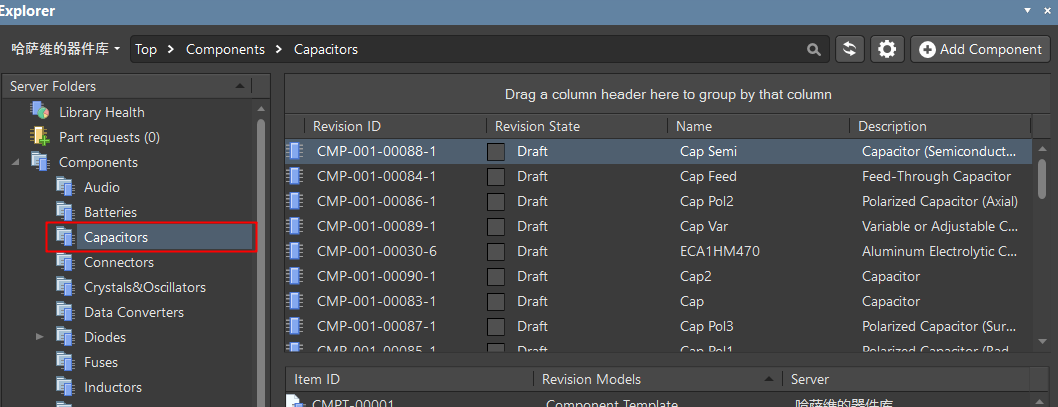Click component icon for CMP-001-00086-1
This screenshot has width=1058, height=407.
click(x=294, y=201)
